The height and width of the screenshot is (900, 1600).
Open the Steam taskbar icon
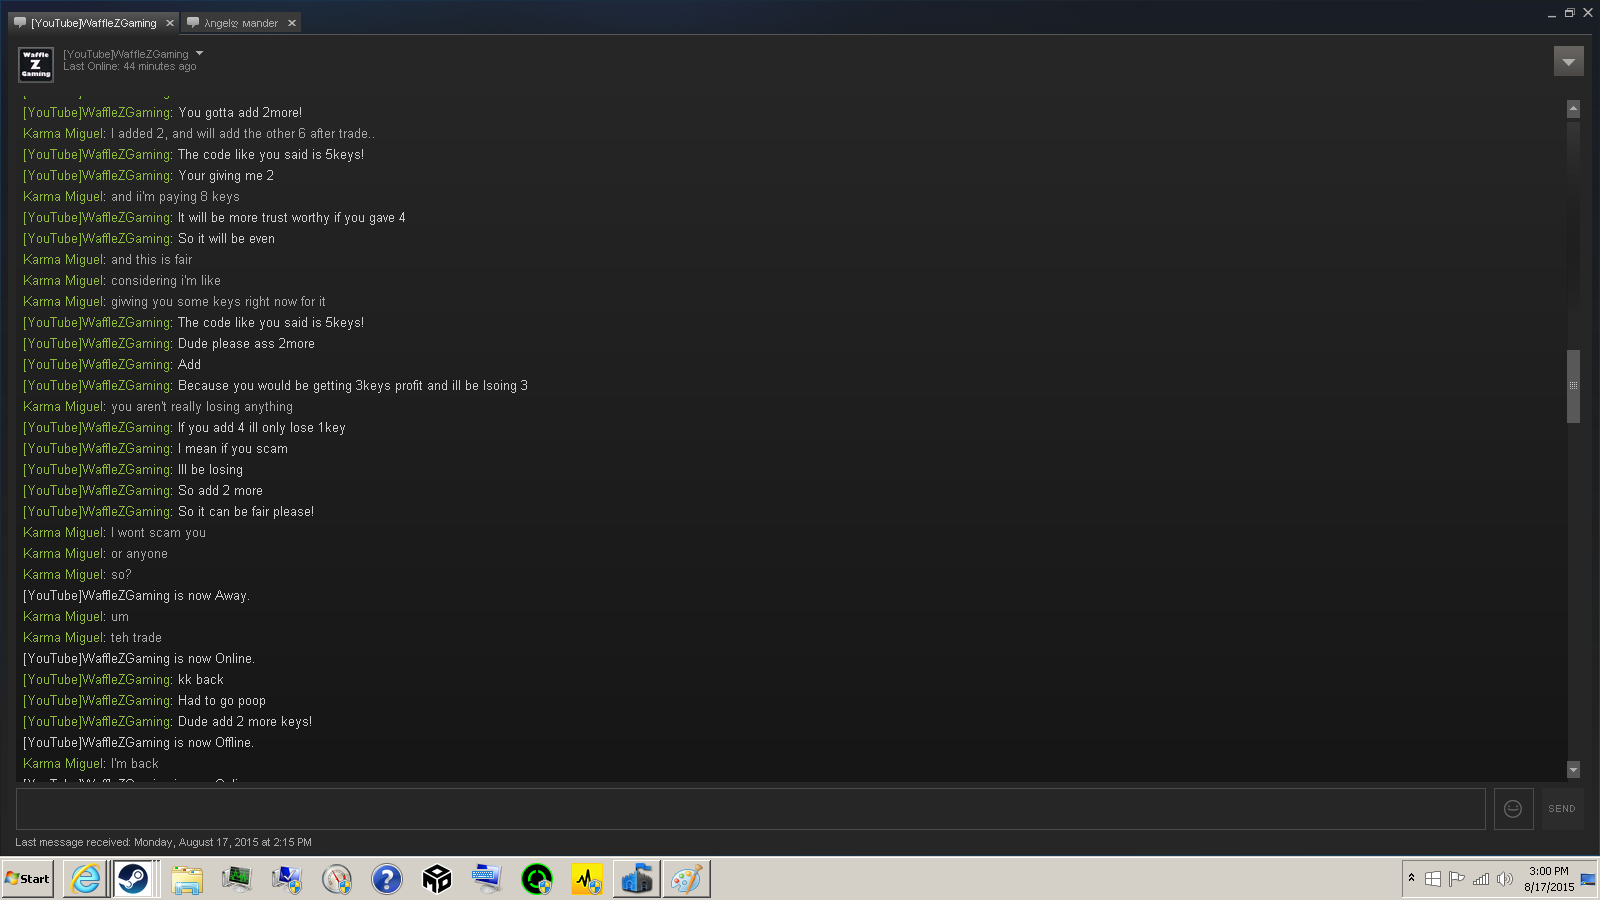click(x=133, y=879)
